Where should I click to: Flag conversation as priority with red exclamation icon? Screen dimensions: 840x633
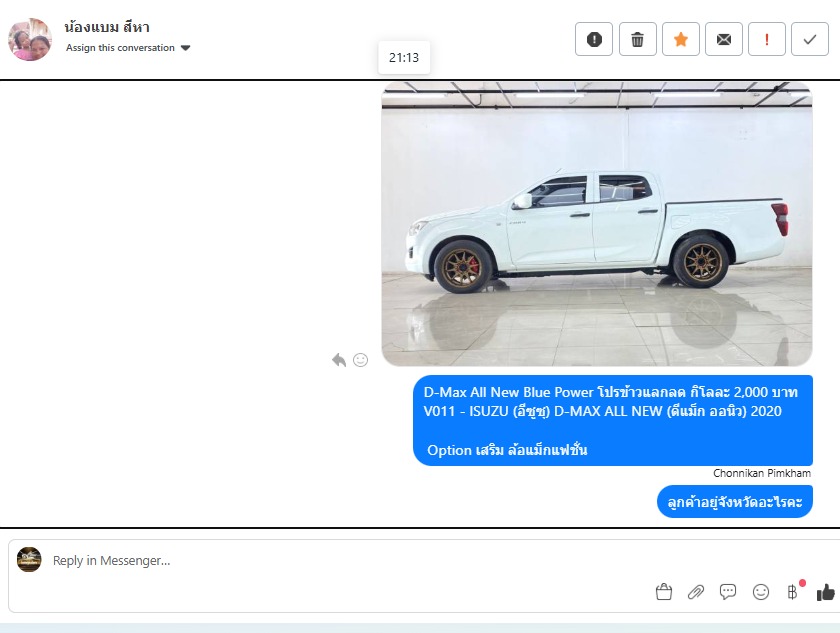coord(767,39)
